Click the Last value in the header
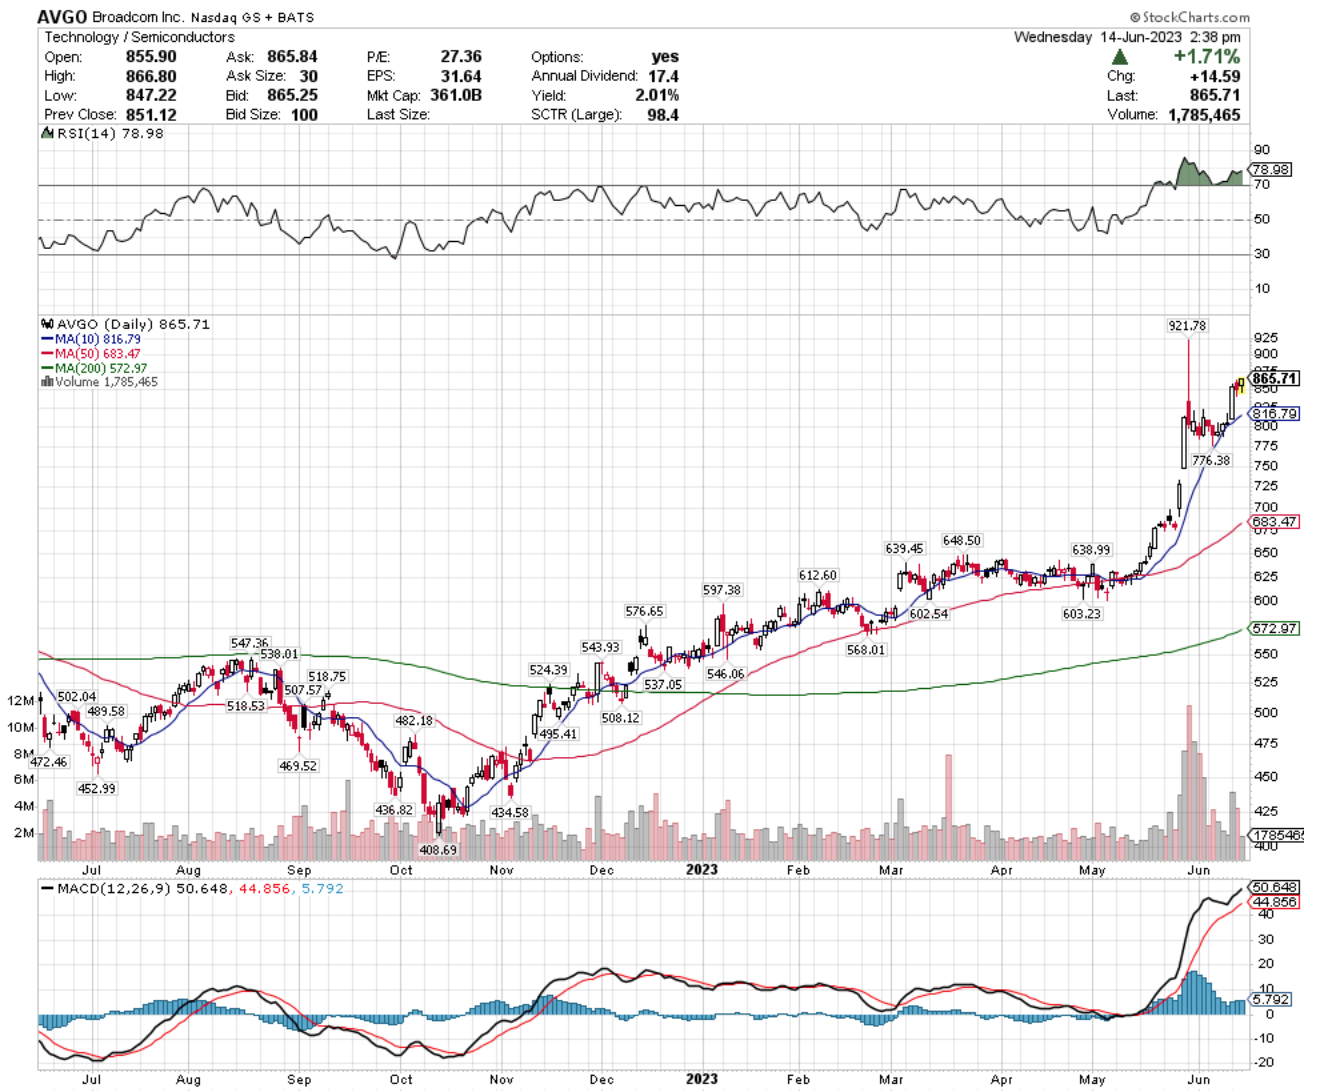Viewport: 1320px width, 1092px height. tap(1215, 95)
